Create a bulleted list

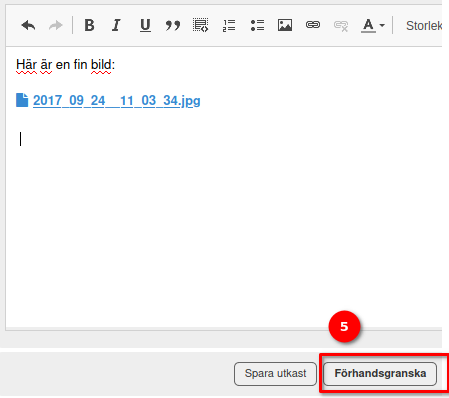tap(257, 25)
